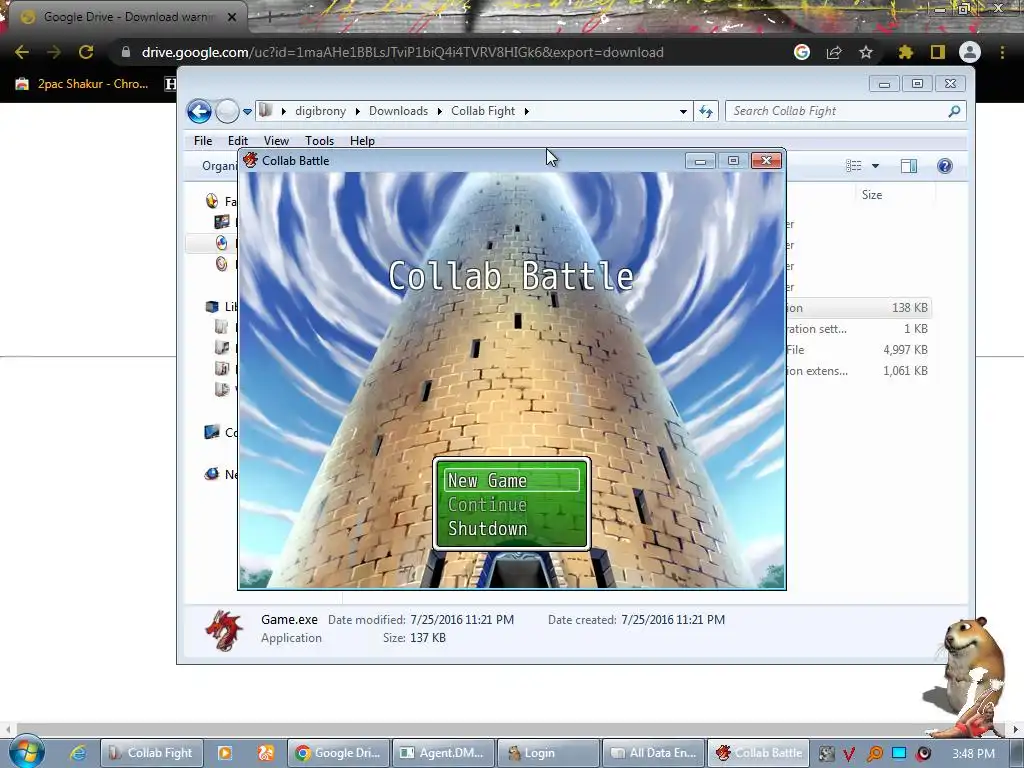Open Chrome extensions puzzle icon
1024x768 pixels.
pyautogui.click(x=905, y=52)
